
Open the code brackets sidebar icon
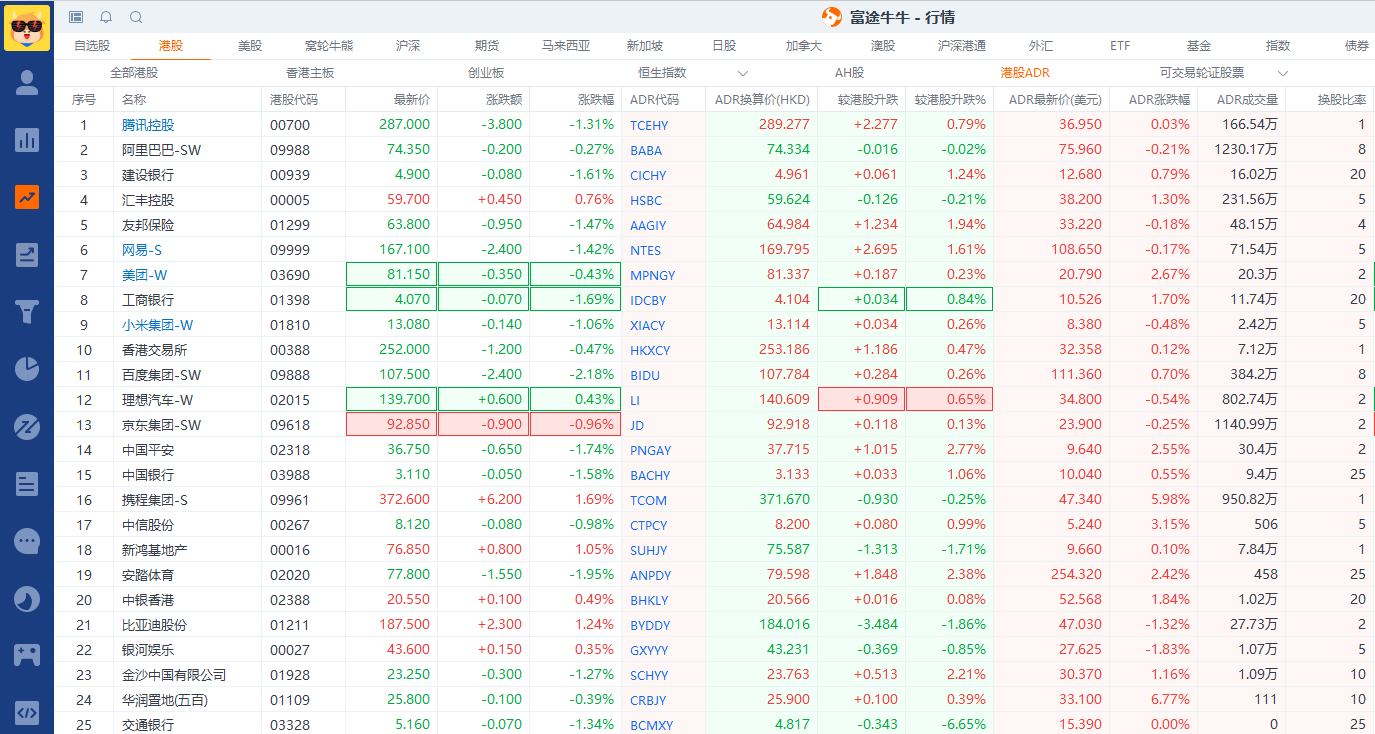click(x=27, y=713)
